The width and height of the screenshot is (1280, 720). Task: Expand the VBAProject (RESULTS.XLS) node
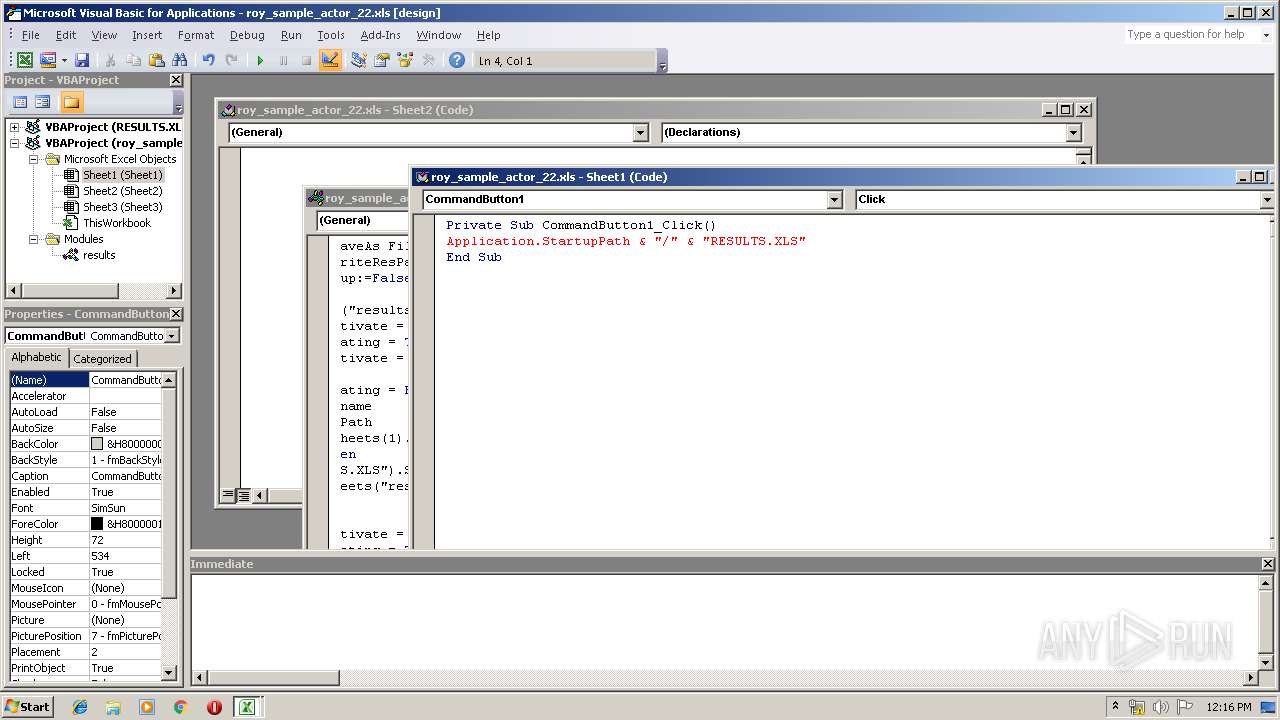pyautogui.click(x=15, y=127)
